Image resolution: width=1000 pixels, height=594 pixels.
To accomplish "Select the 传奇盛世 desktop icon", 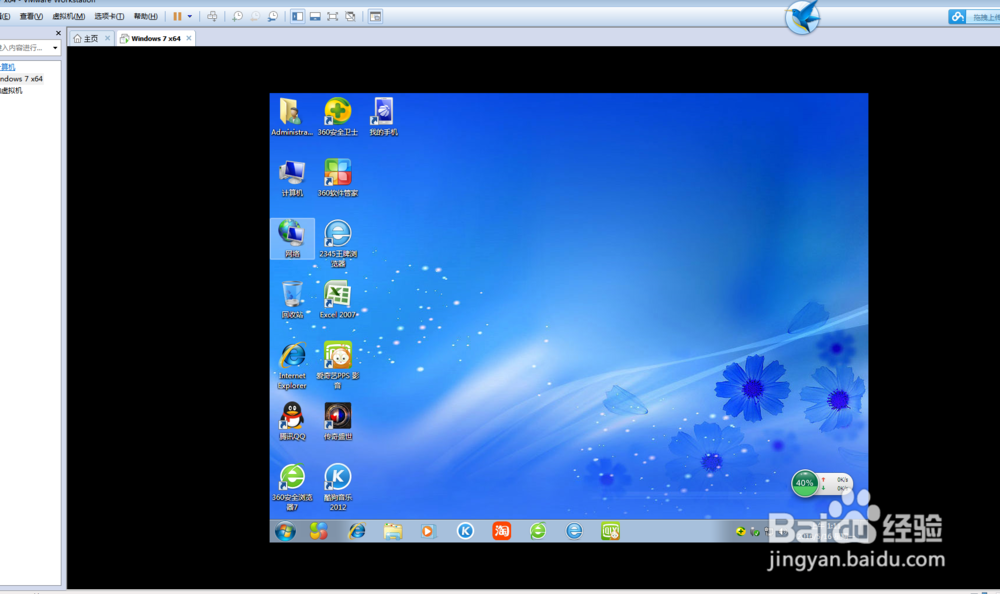I will coord(337,421).
